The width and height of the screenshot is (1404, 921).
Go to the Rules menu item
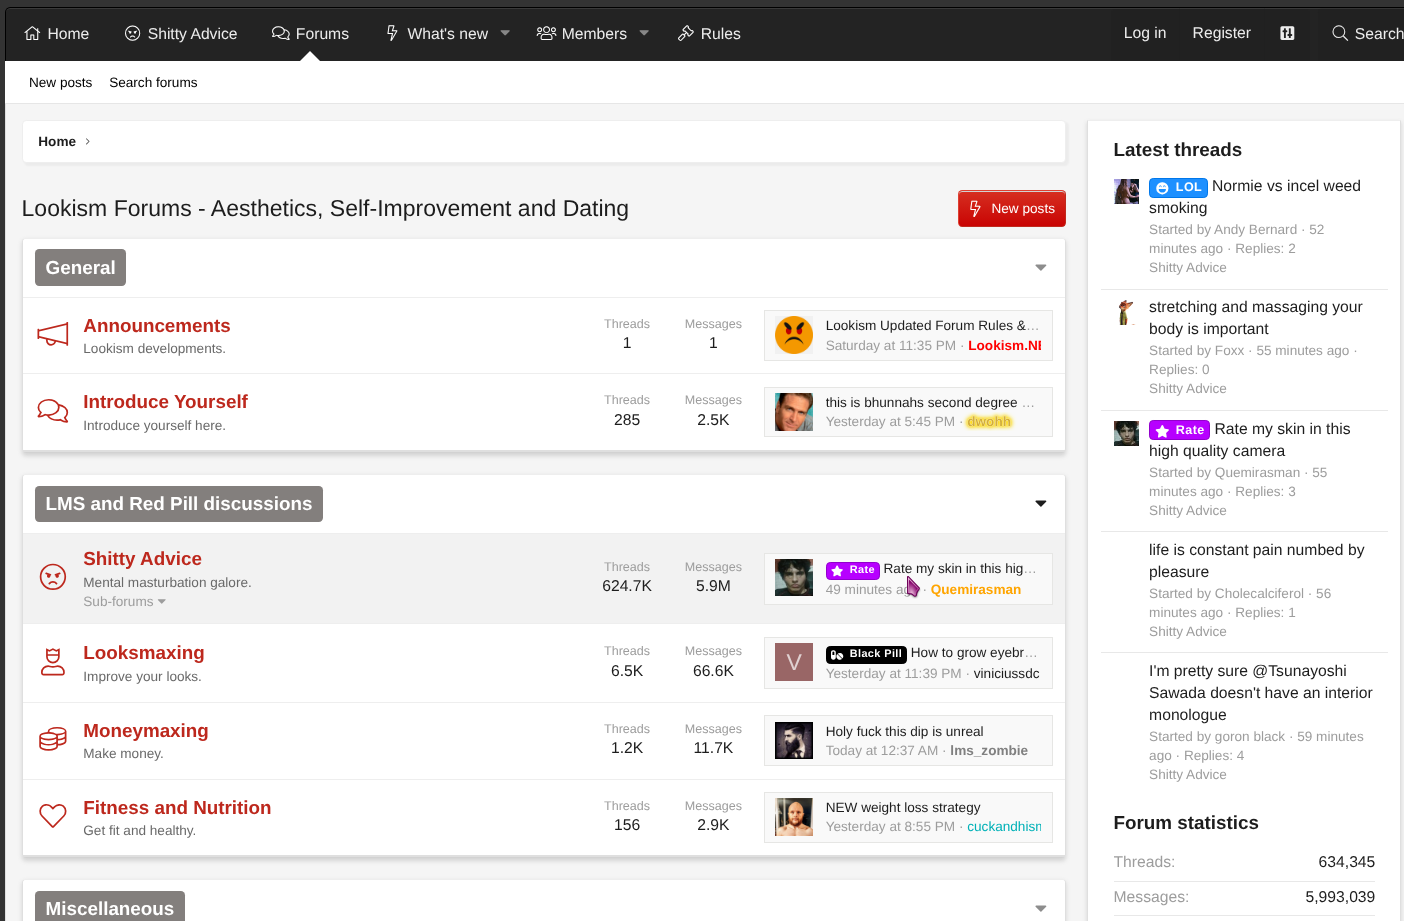click(709, 33)
